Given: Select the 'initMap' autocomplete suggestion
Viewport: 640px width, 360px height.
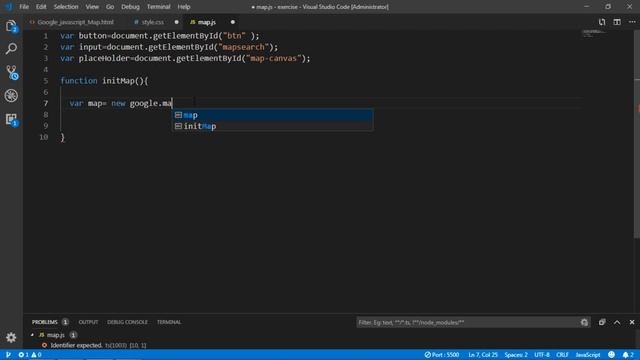Looking at the screenshot, I should 272,126.
